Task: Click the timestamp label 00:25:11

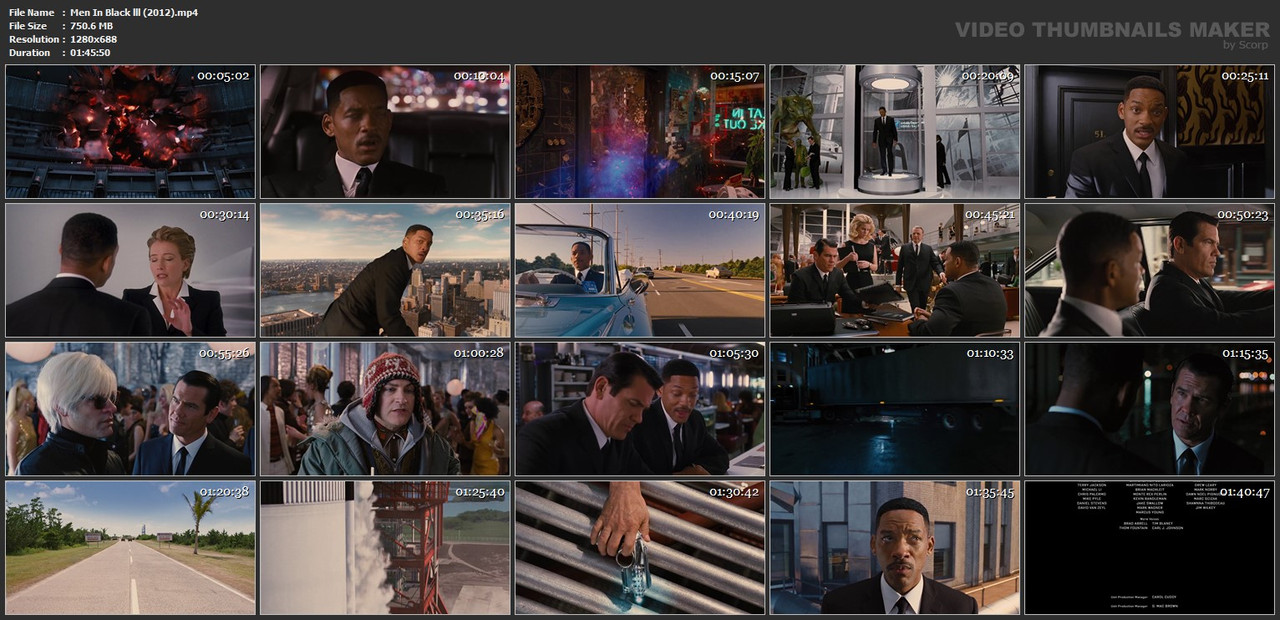Action: (x=1244, y=76)
